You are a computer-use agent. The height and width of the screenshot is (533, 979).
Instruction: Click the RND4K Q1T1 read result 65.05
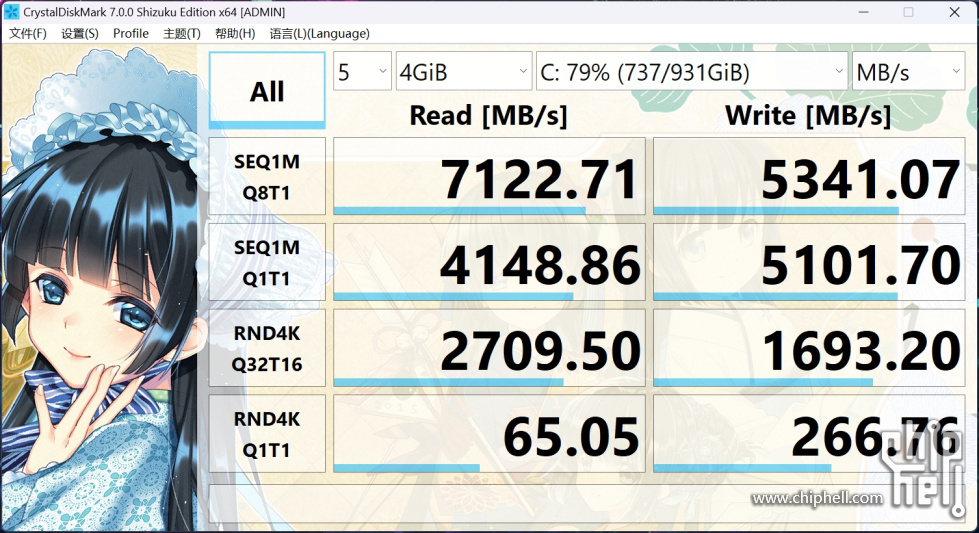pyautogui.click(x=489, y=434)
